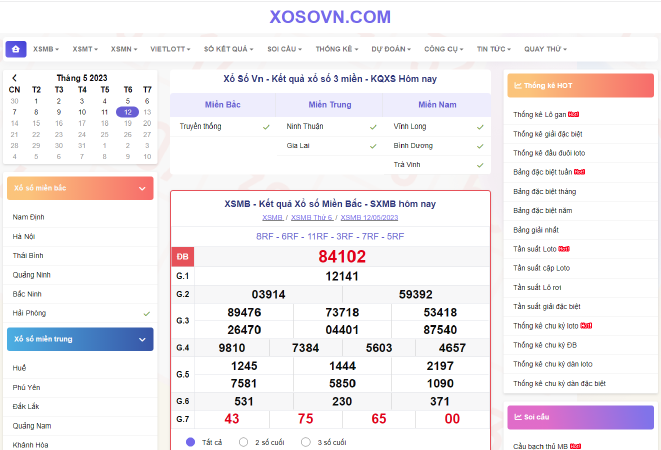Viewport: 661px width, 450px height.
Task: Open the QUAY THỬ menu
Action: pyautogui.click(x=545, y=49)
